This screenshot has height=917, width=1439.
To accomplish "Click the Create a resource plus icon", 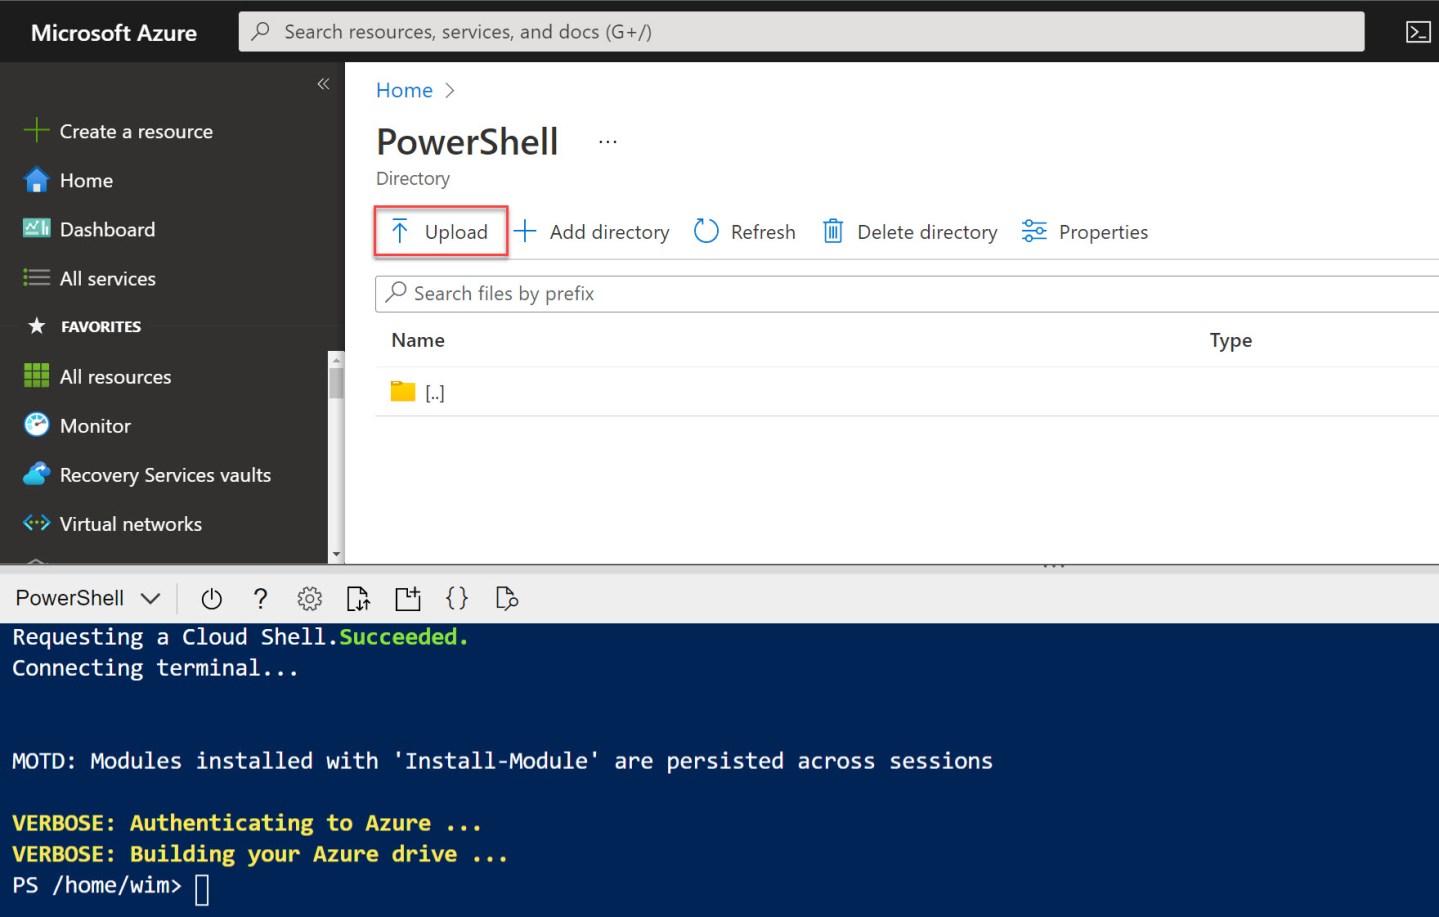I will click(x=36, y=130).
